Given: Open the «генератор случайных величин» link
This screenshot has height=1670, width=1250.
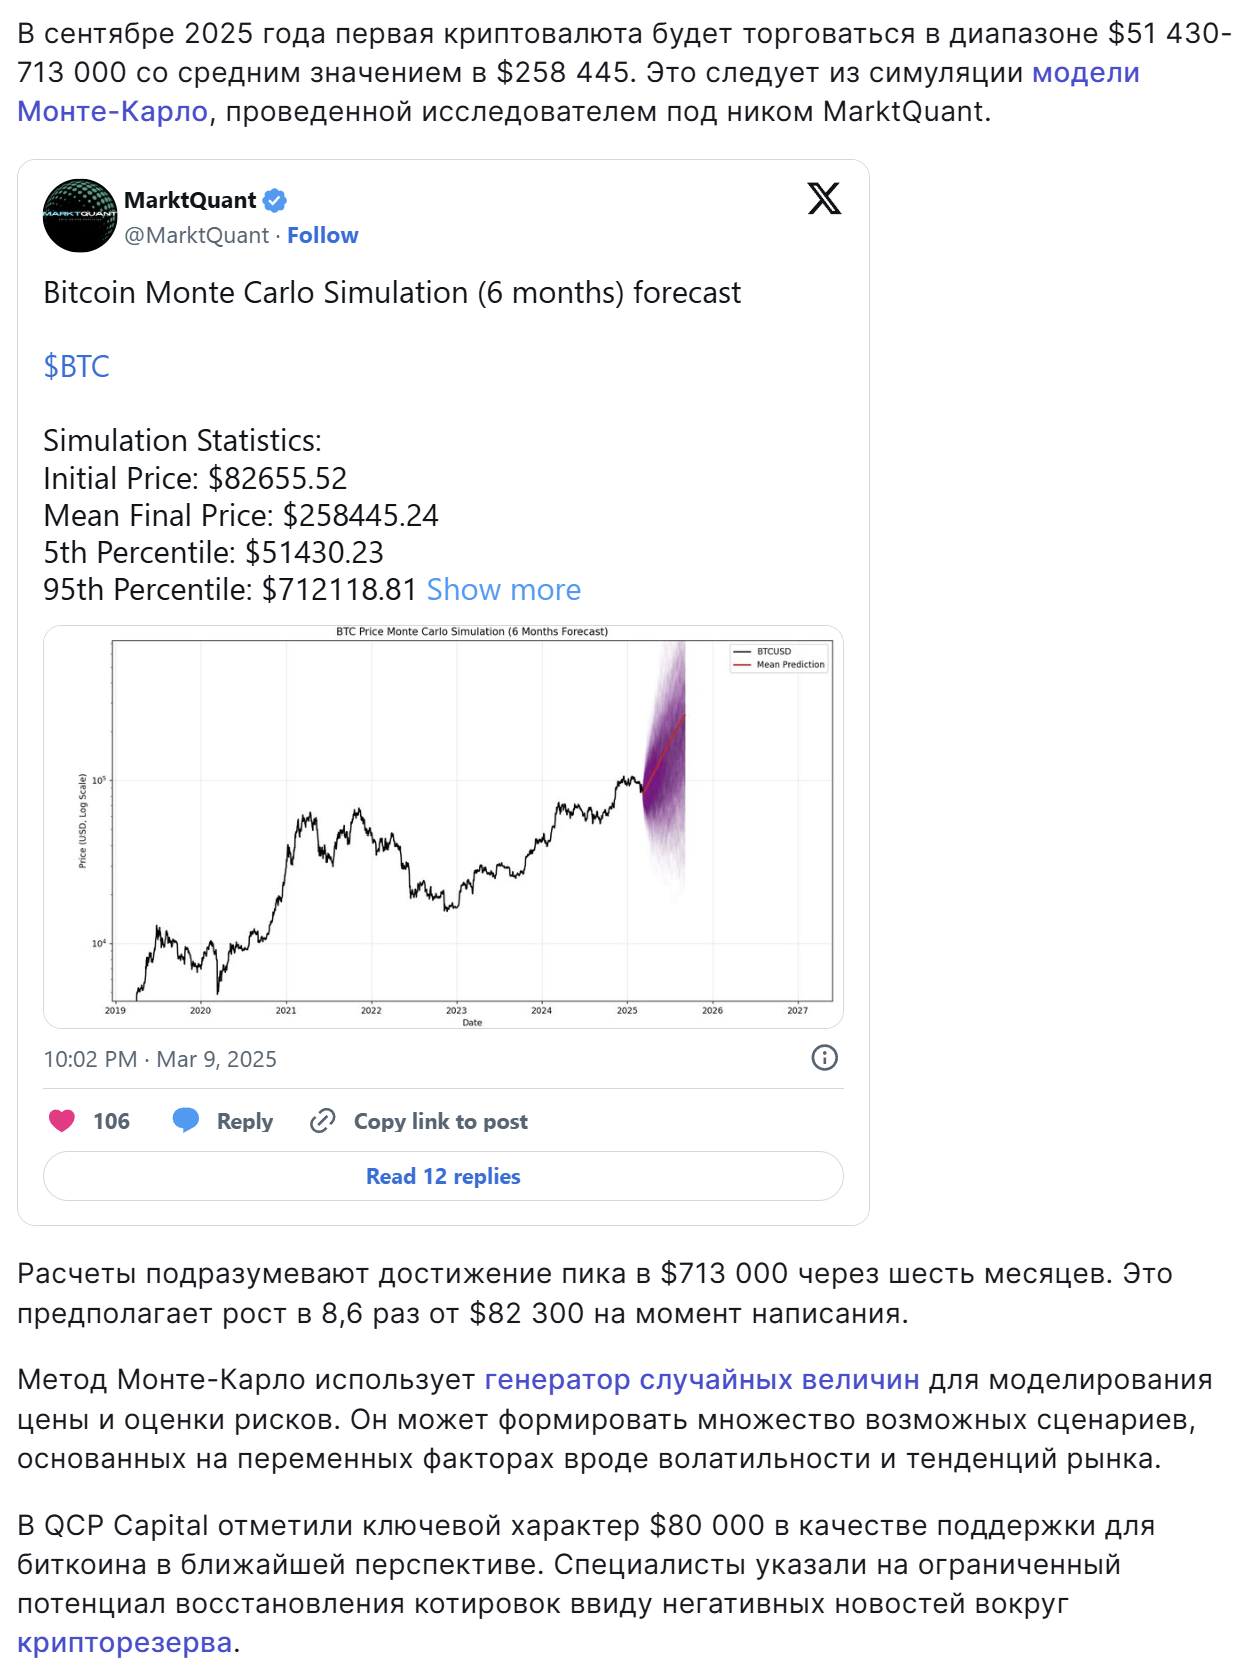Looking at the screenshot, I should click(701, 1380).
